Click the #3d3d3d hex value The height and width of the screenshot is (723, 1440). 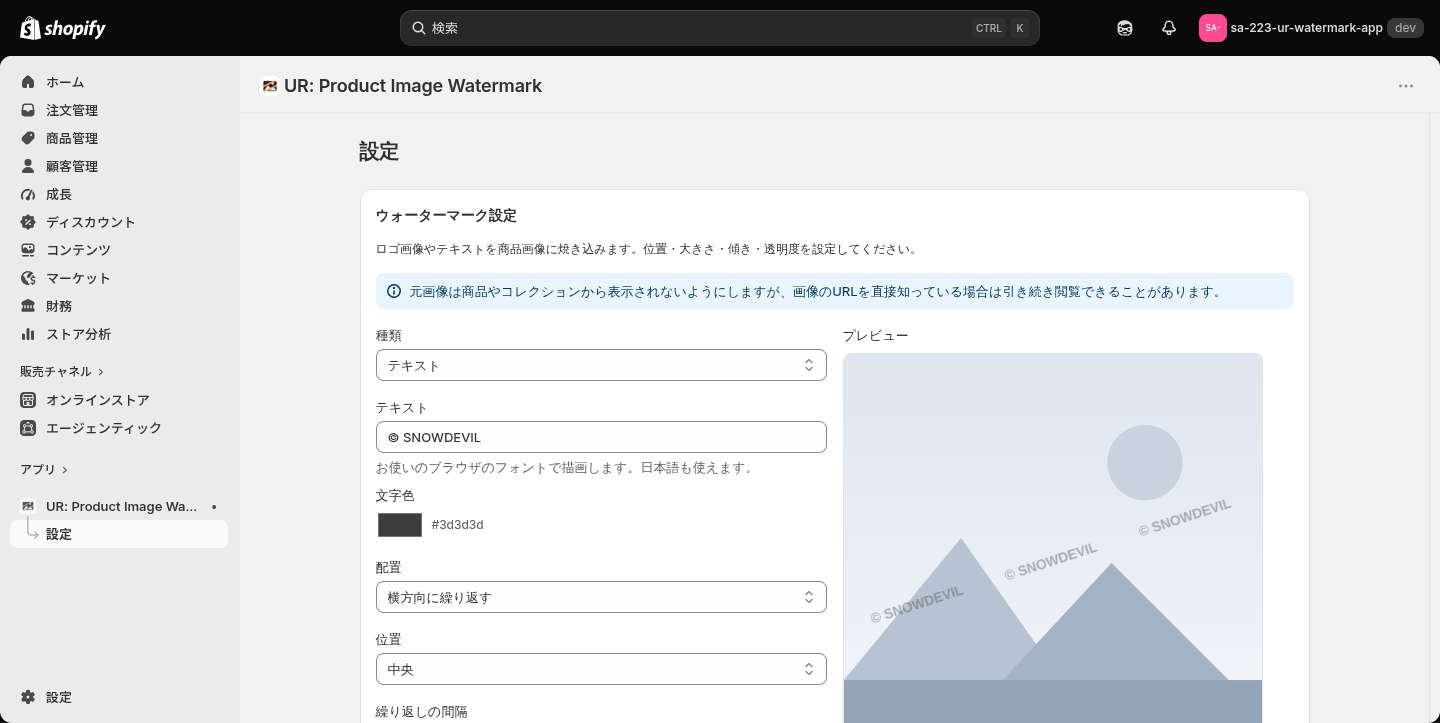coord(457,525)
